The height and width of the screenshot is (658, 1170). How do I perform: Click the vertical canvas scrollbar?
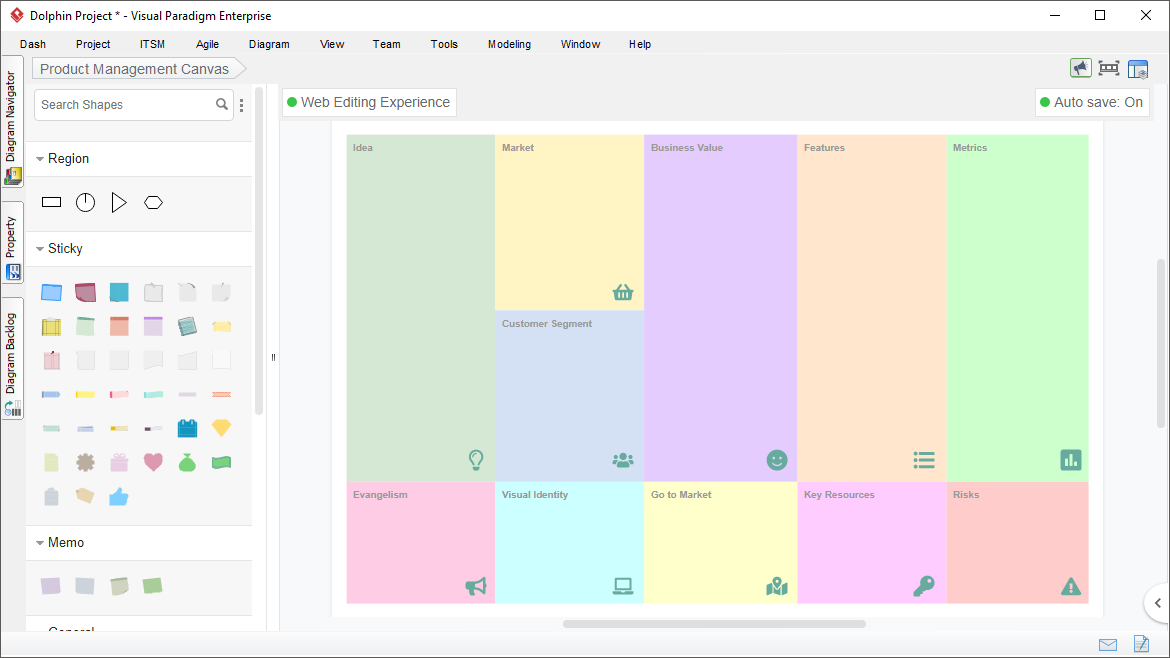coord(1160,343)
